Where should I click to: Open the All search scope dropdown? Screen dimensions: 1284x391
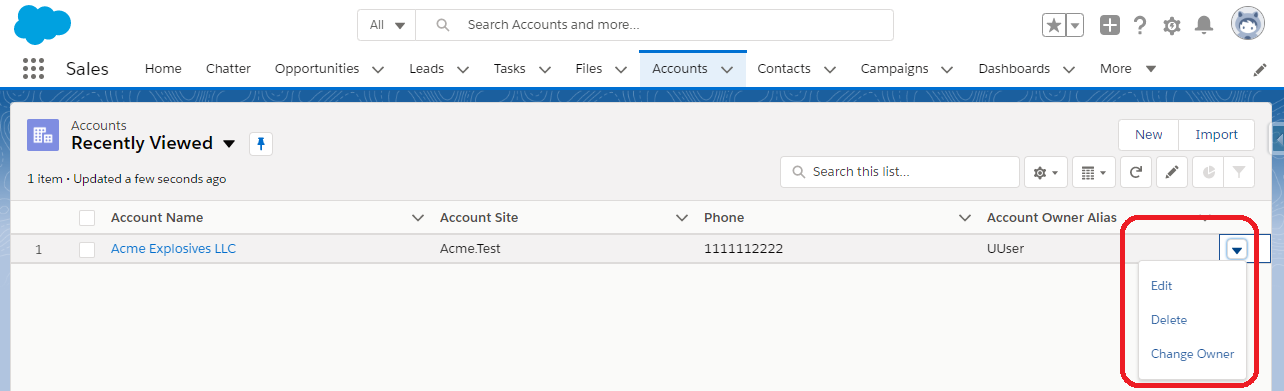(x=387, y=25)
